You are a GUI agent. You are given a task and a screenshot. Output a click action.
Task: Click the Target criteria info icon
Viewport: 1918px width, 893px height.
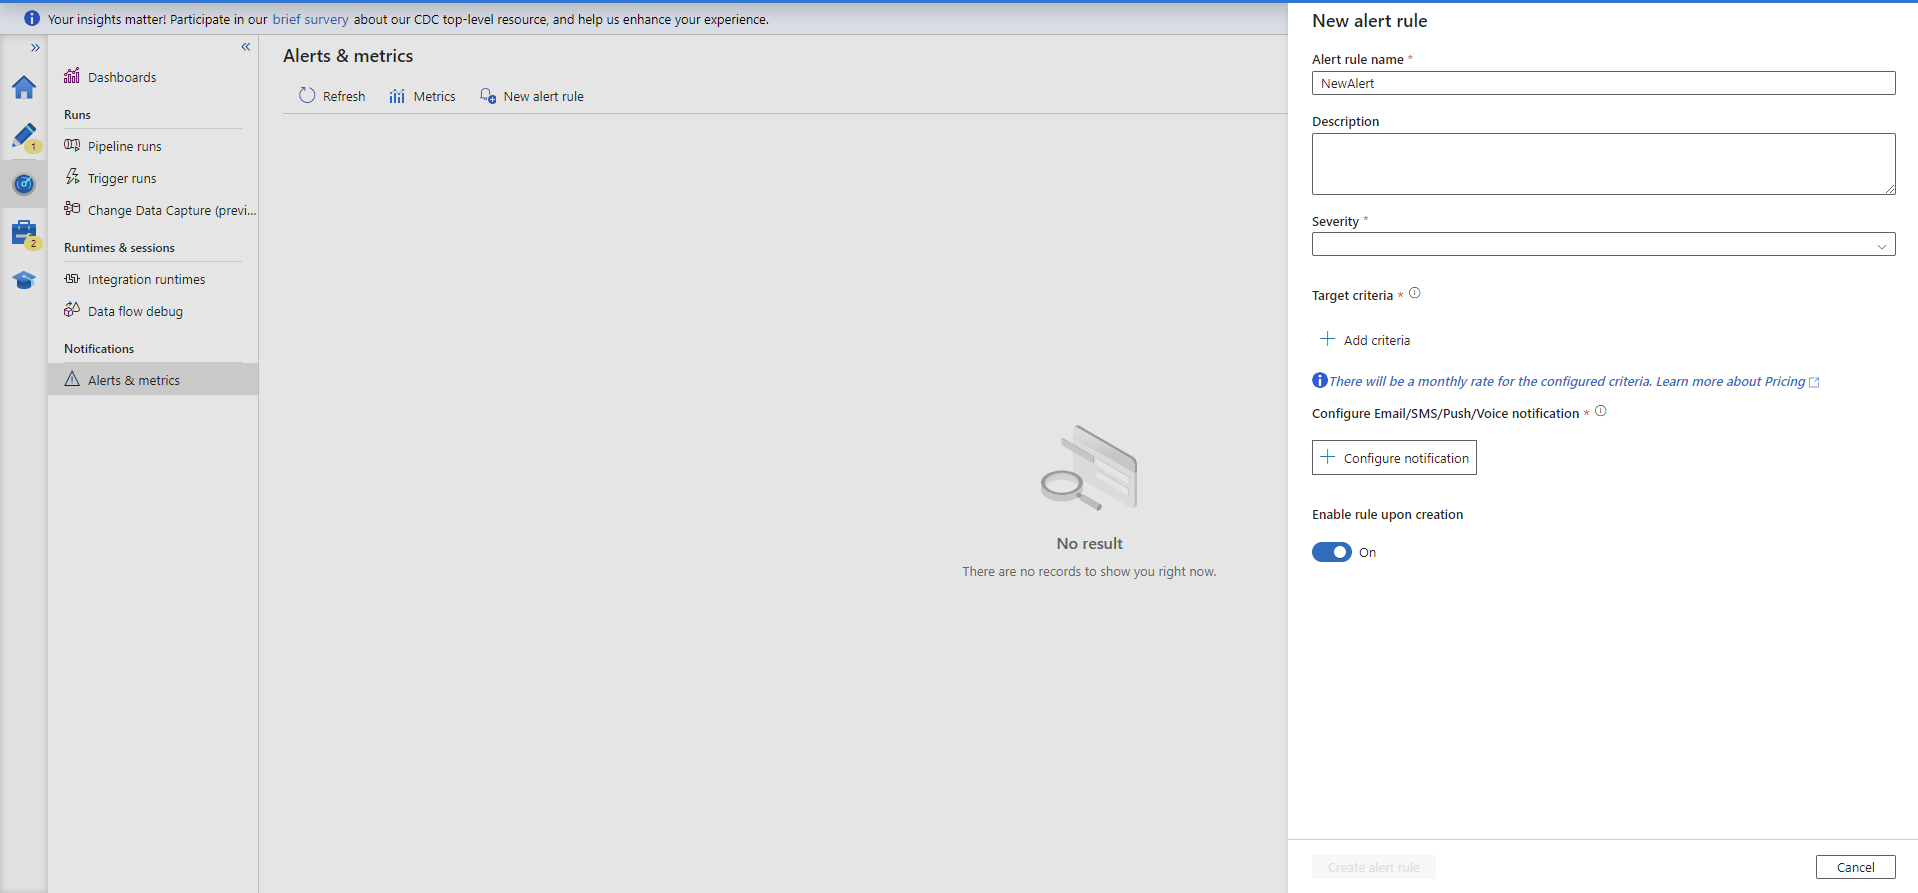1414,294
